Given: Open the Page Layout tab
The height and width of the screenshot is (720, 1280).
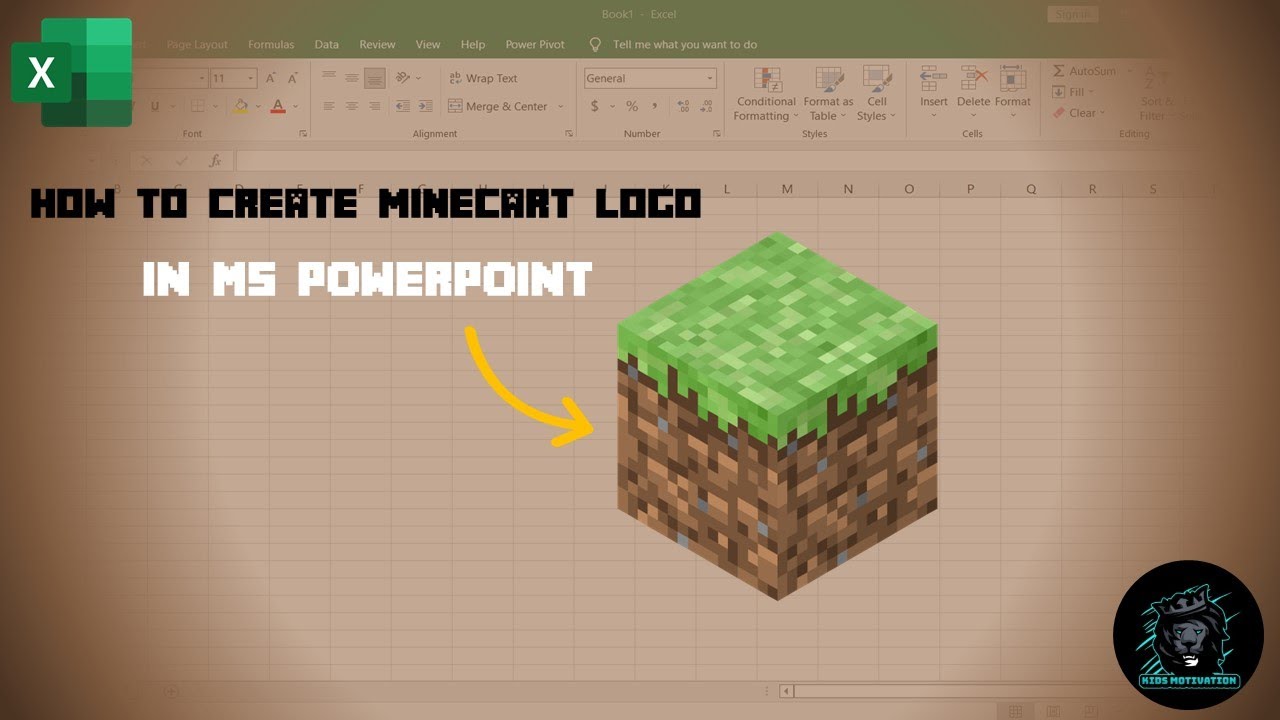Looking at the screenshot, I should [x=197, y=44].
